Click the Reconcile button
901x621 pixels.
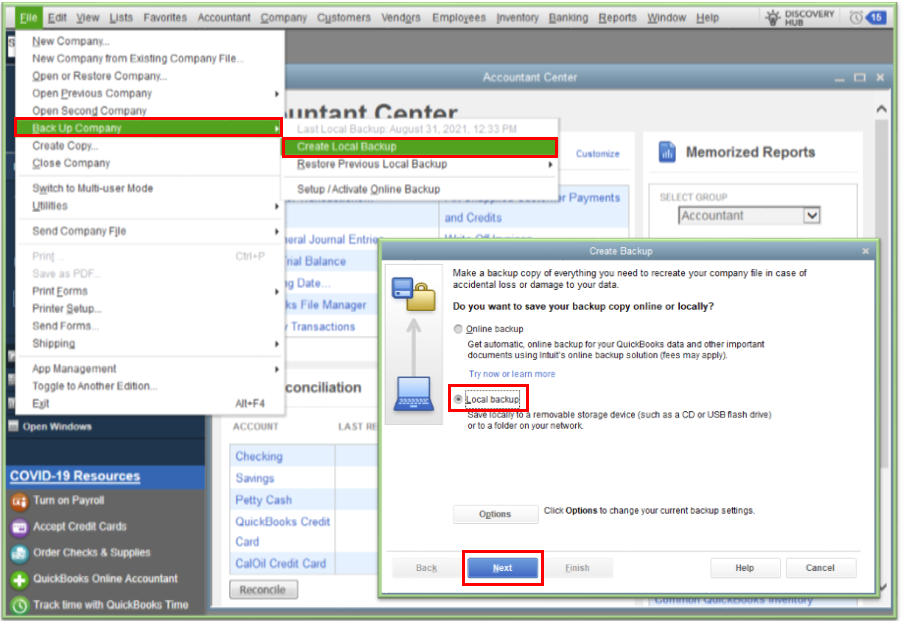(263, 589)
